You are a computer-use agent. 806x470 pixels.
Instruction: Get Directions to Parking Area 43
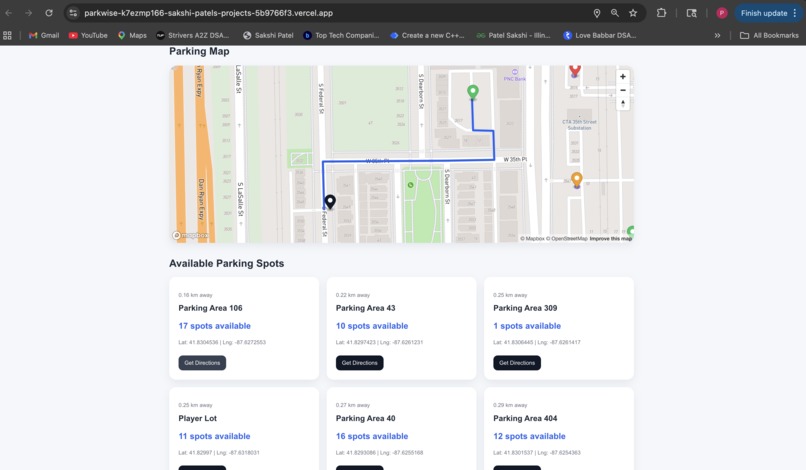(x=359, y=363)
